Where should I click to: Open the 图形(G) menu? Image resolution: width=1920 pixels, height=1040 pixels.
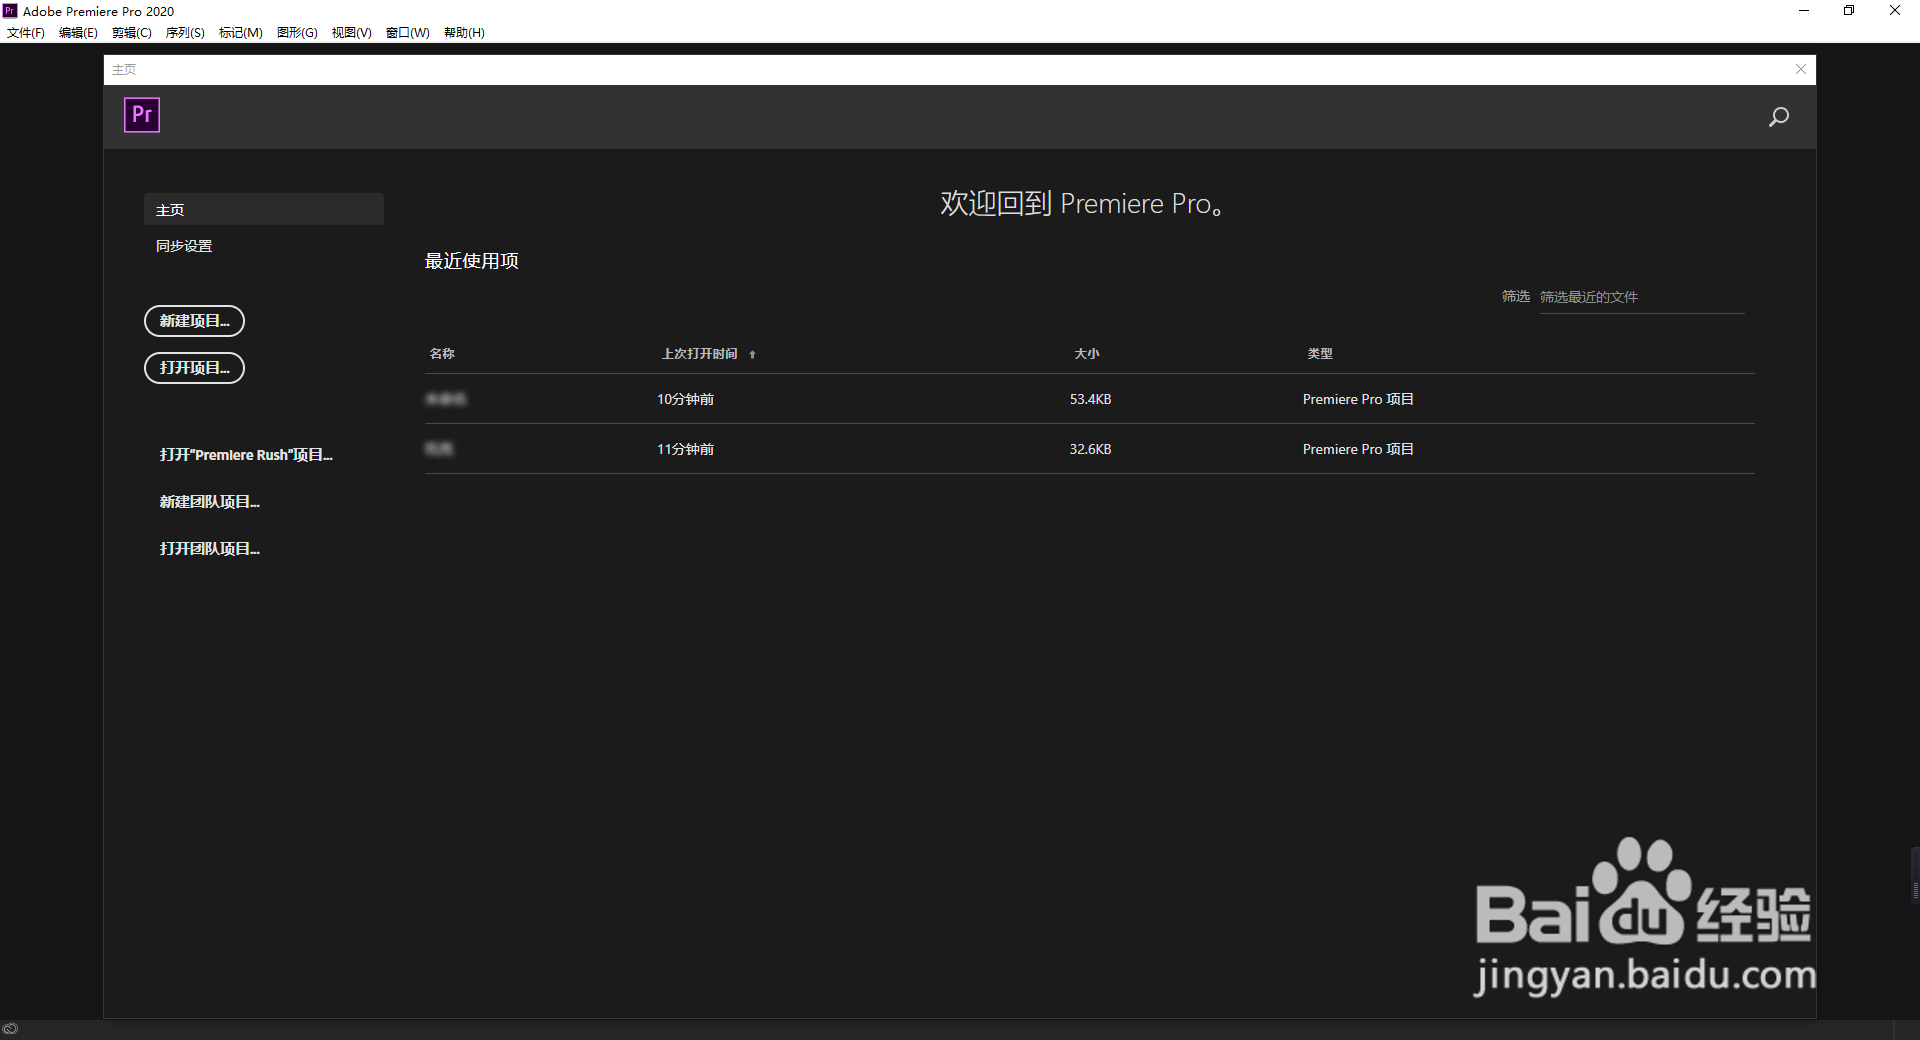297,33
